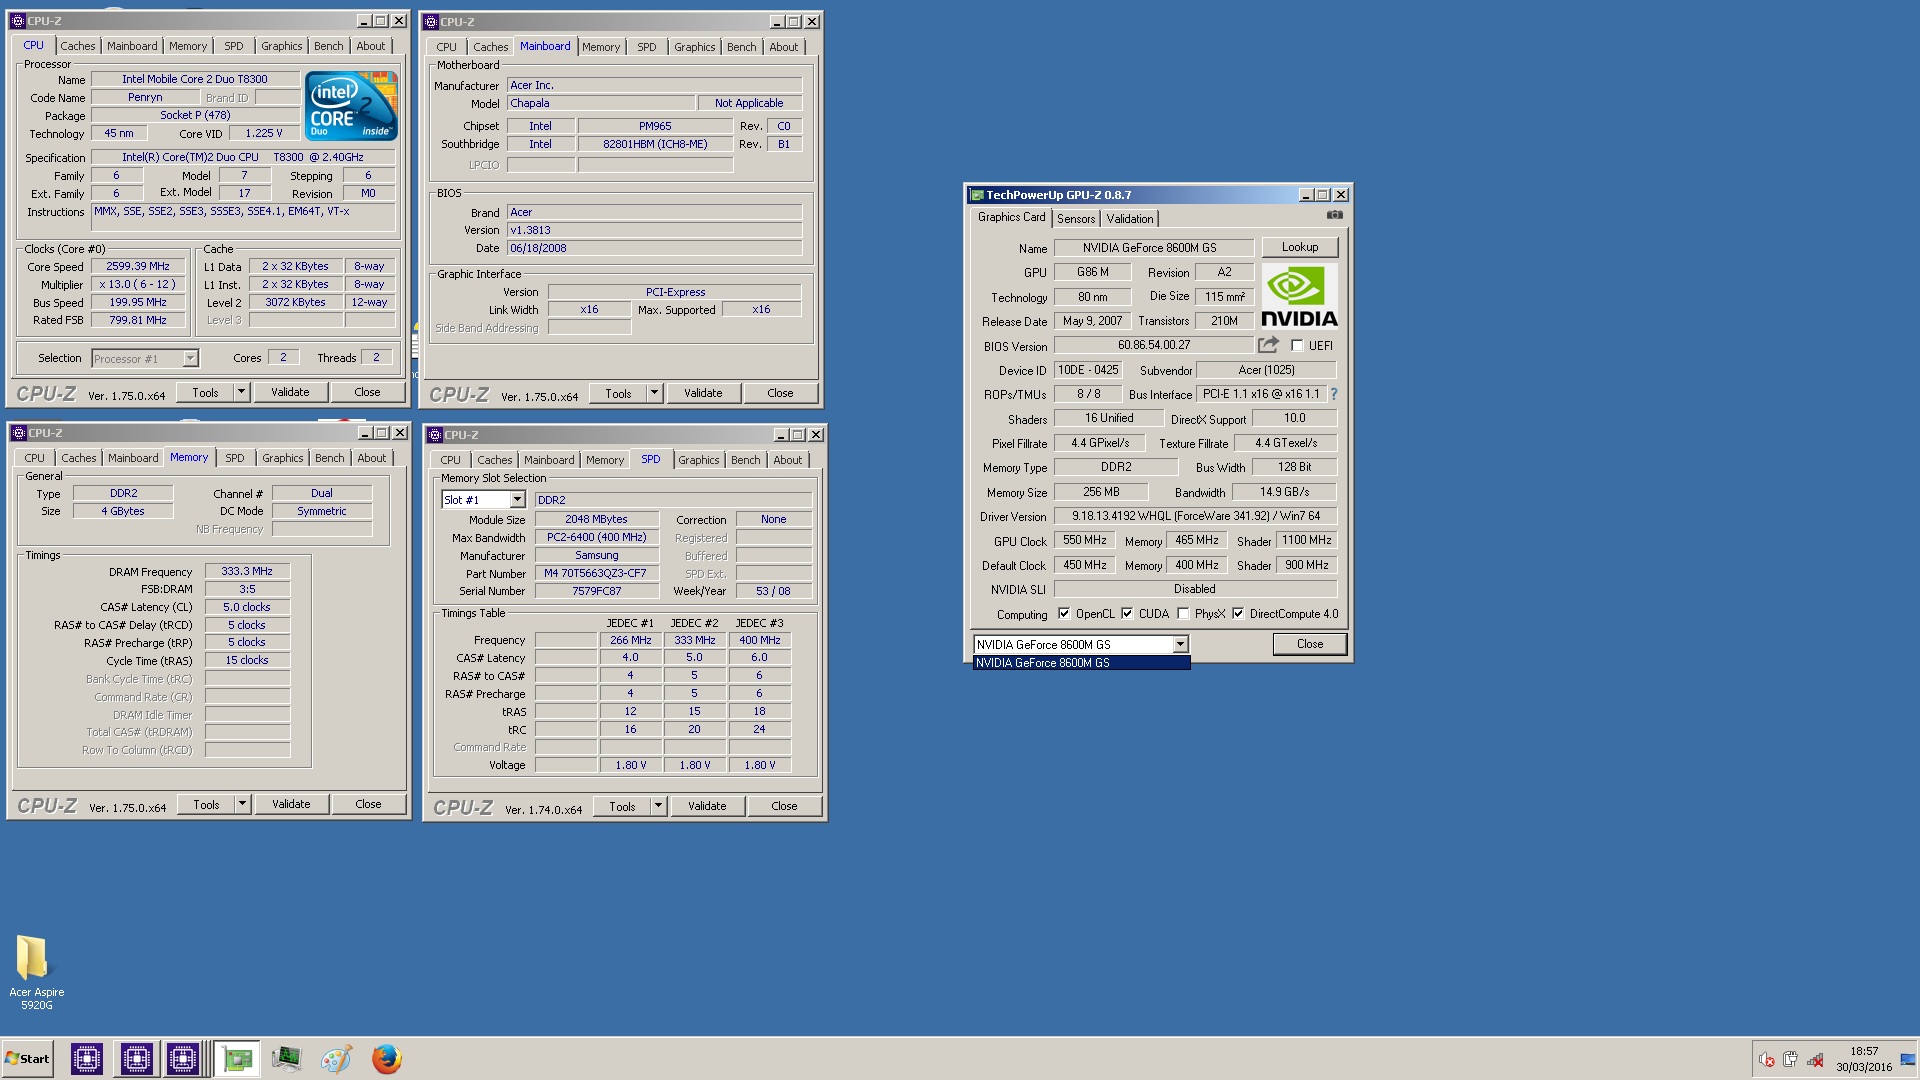Click the Lookup button in GPU-Z
This screenshot has height=1080, width=1920.
click(x=1300, y=247)
